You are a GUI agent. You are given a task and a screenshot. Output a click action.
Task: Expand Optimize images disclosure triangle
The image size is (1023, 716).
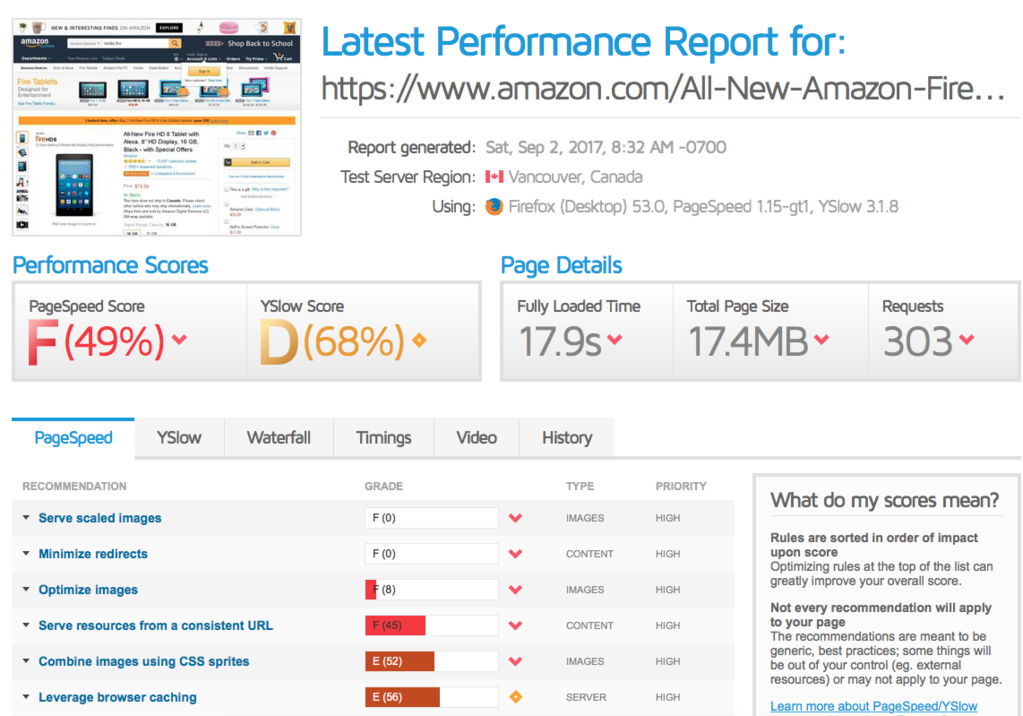tap(26, 589)
